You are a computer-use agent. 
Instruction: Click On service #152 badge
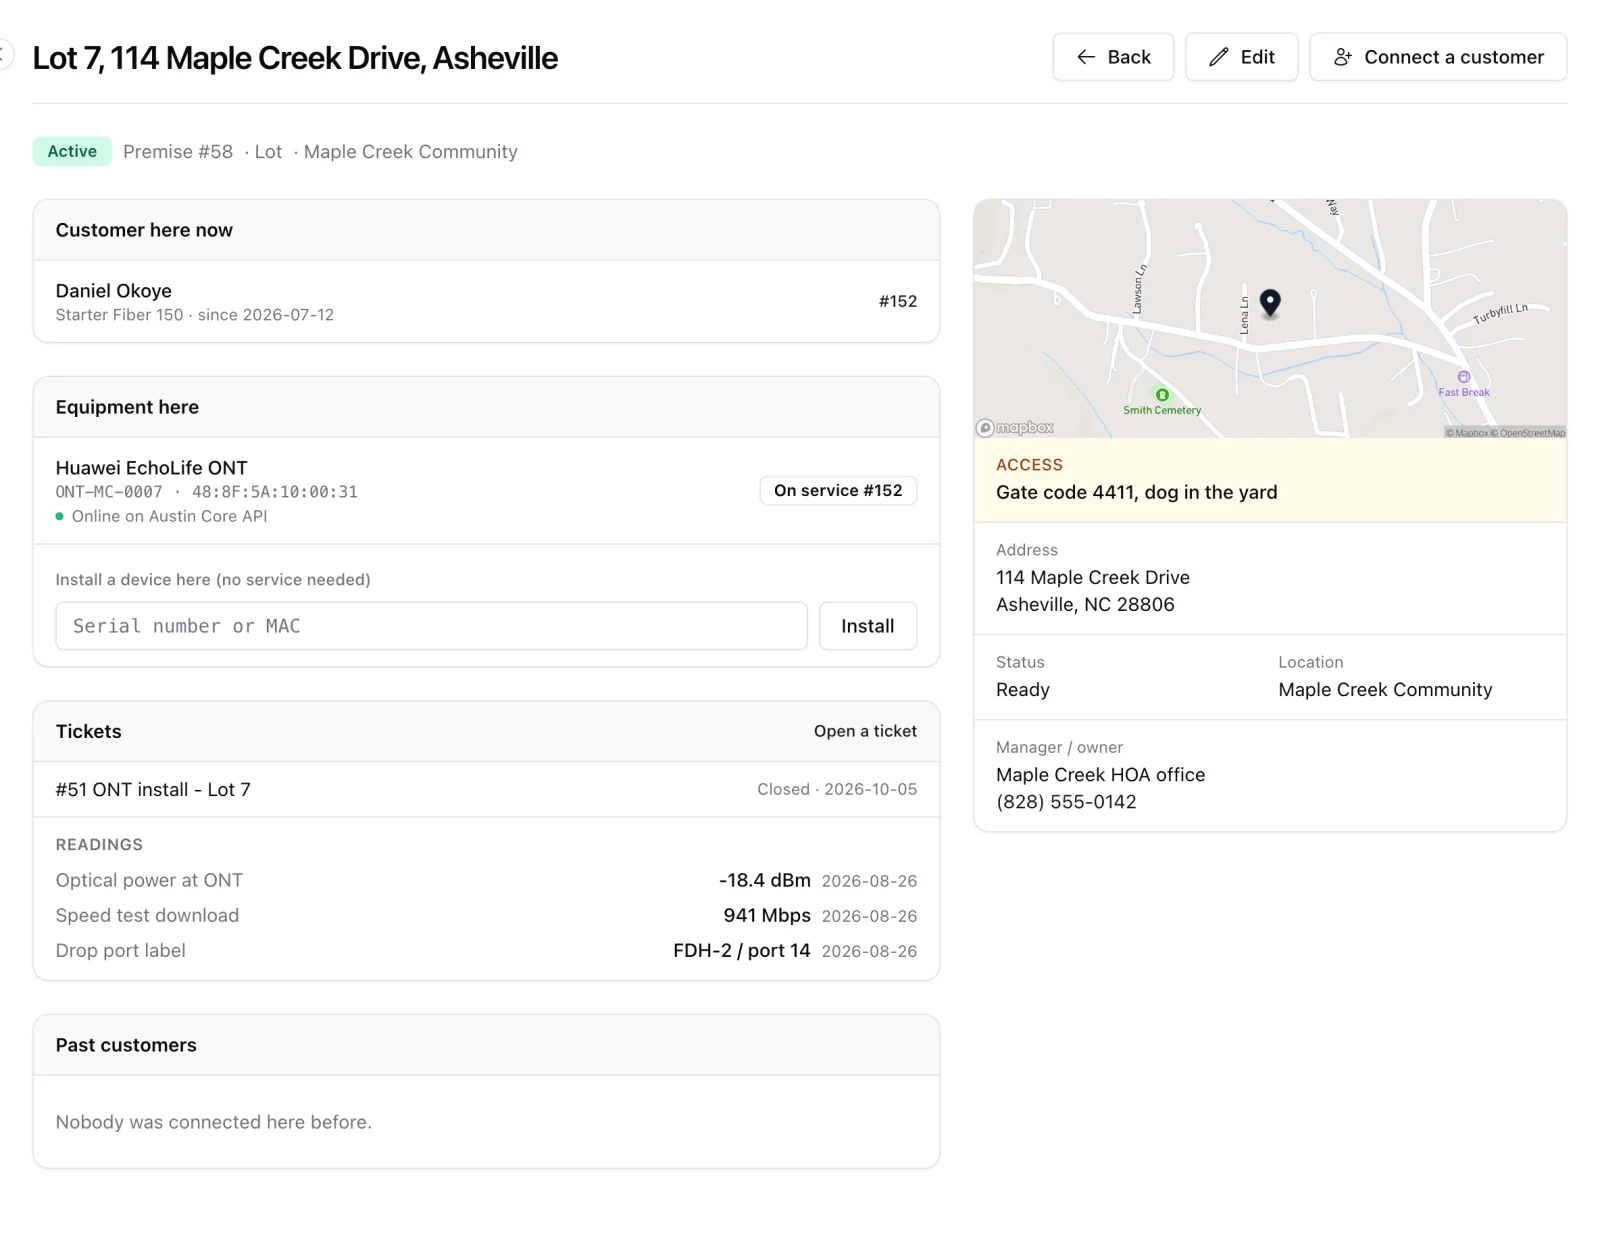click(x=838, y=490)
